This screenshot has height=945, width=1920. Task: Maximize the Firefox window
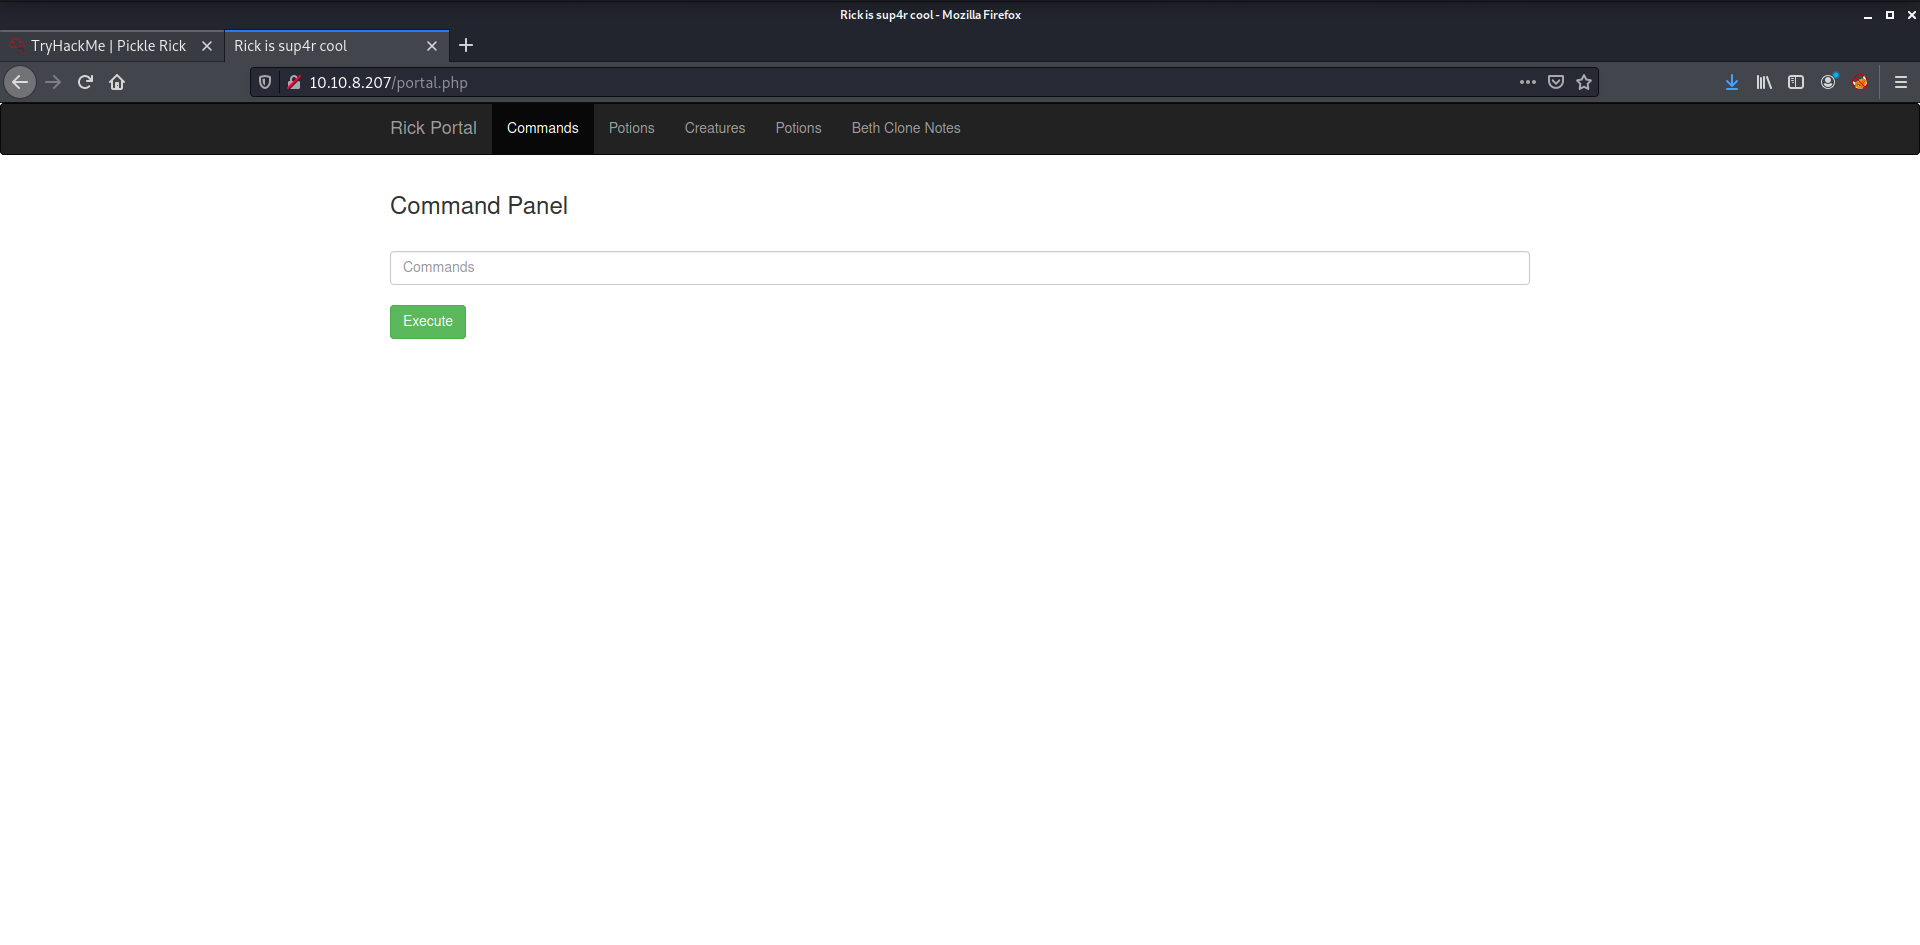click(x=1890, y=15)
